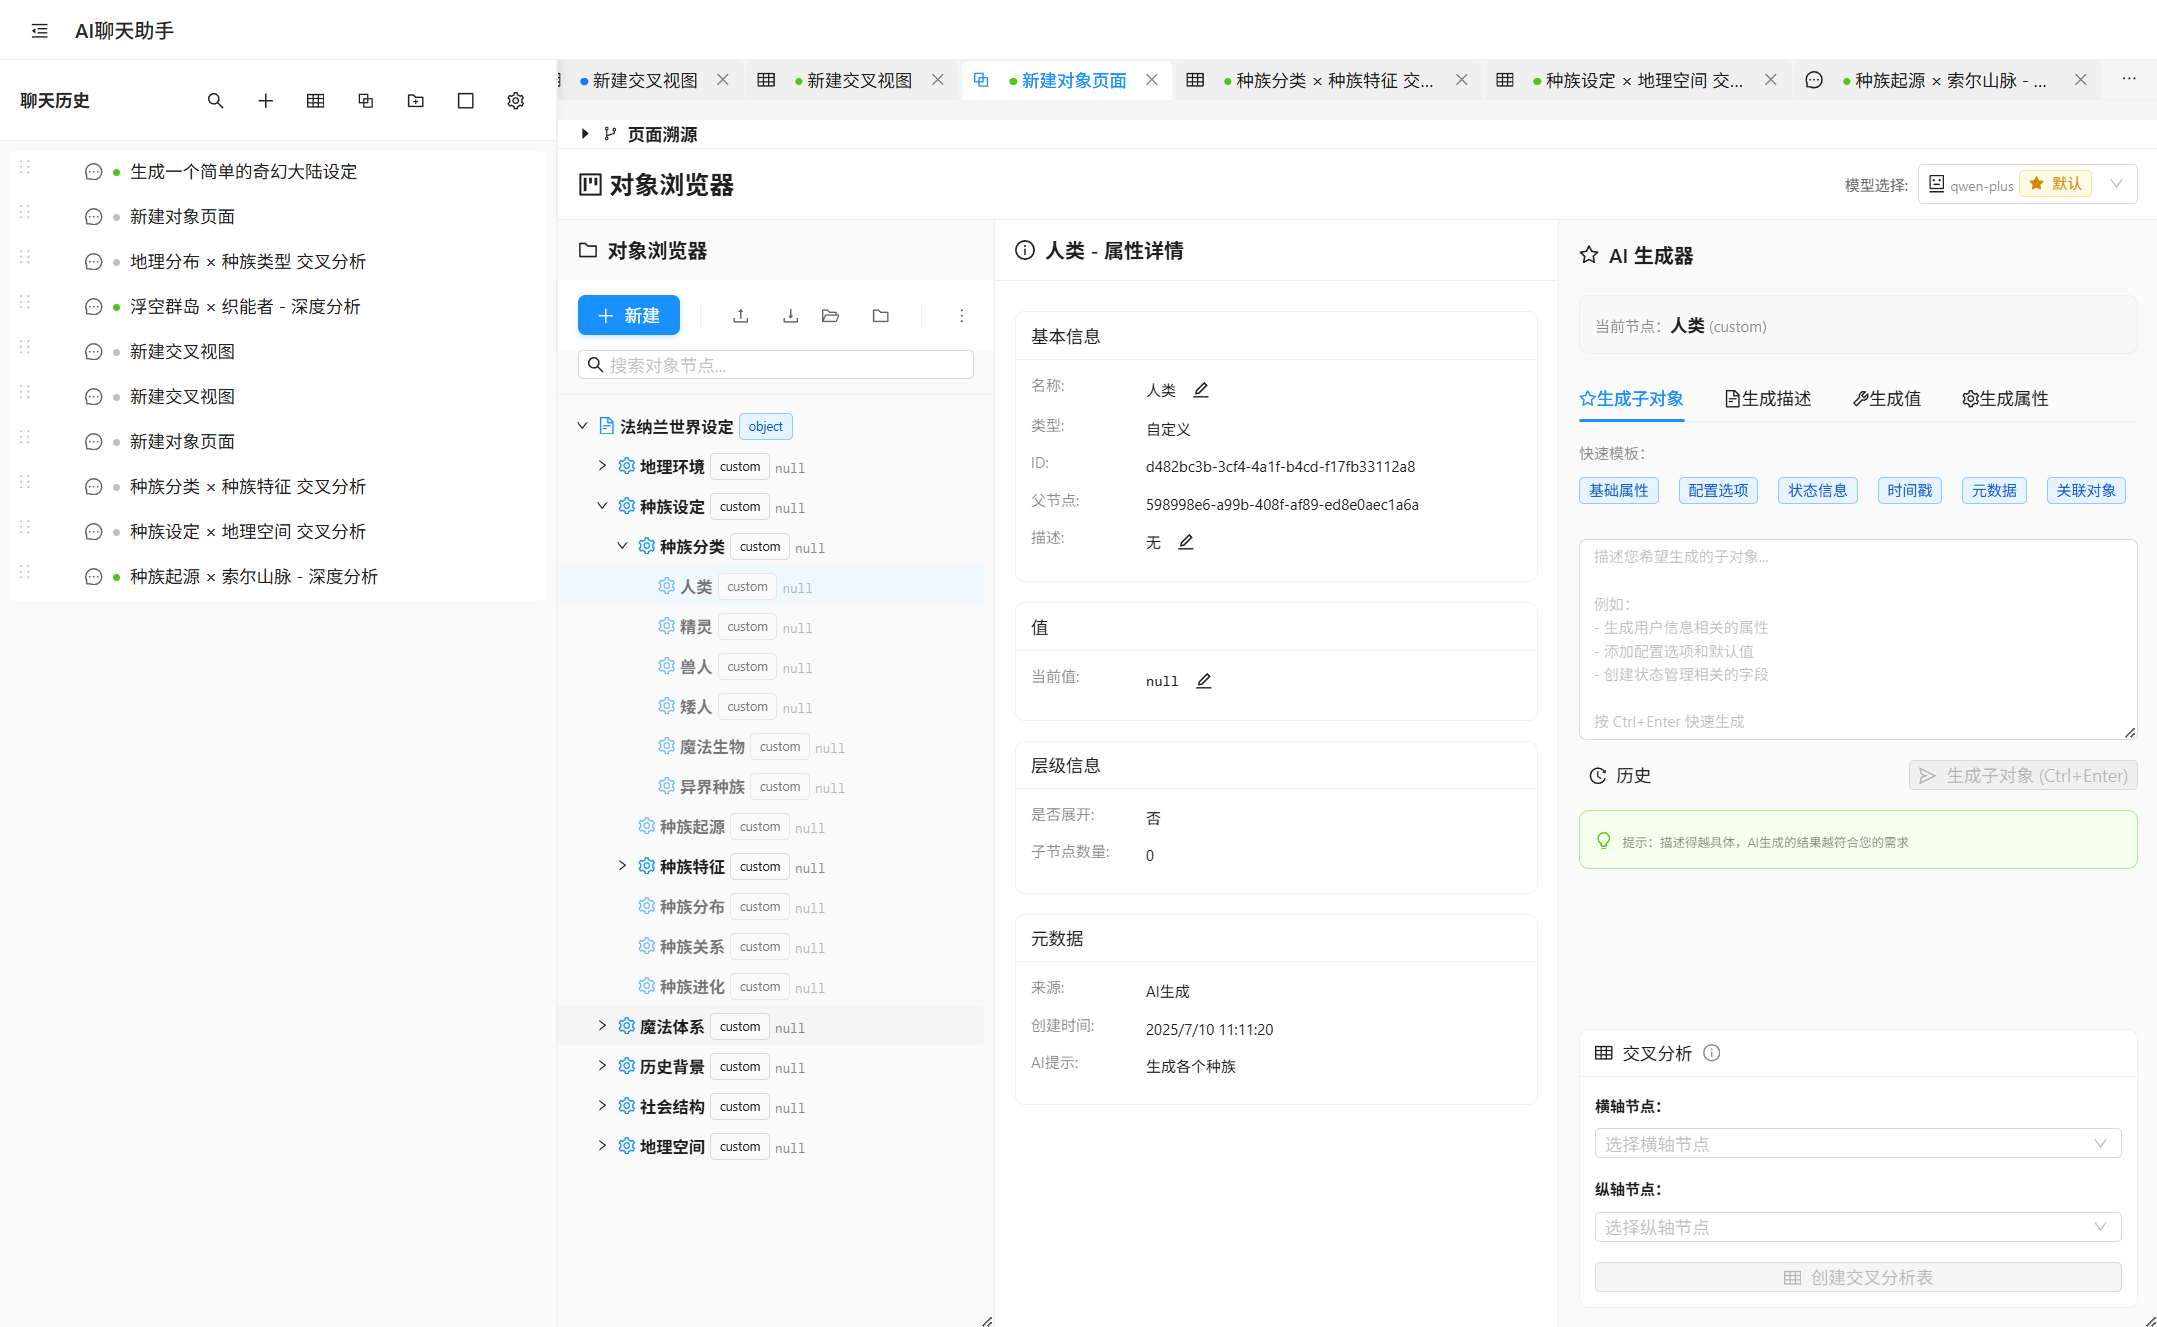Click the edit pencil next to current value null
Viewport: 2157px width, 1327px height.
(1203, 680)
